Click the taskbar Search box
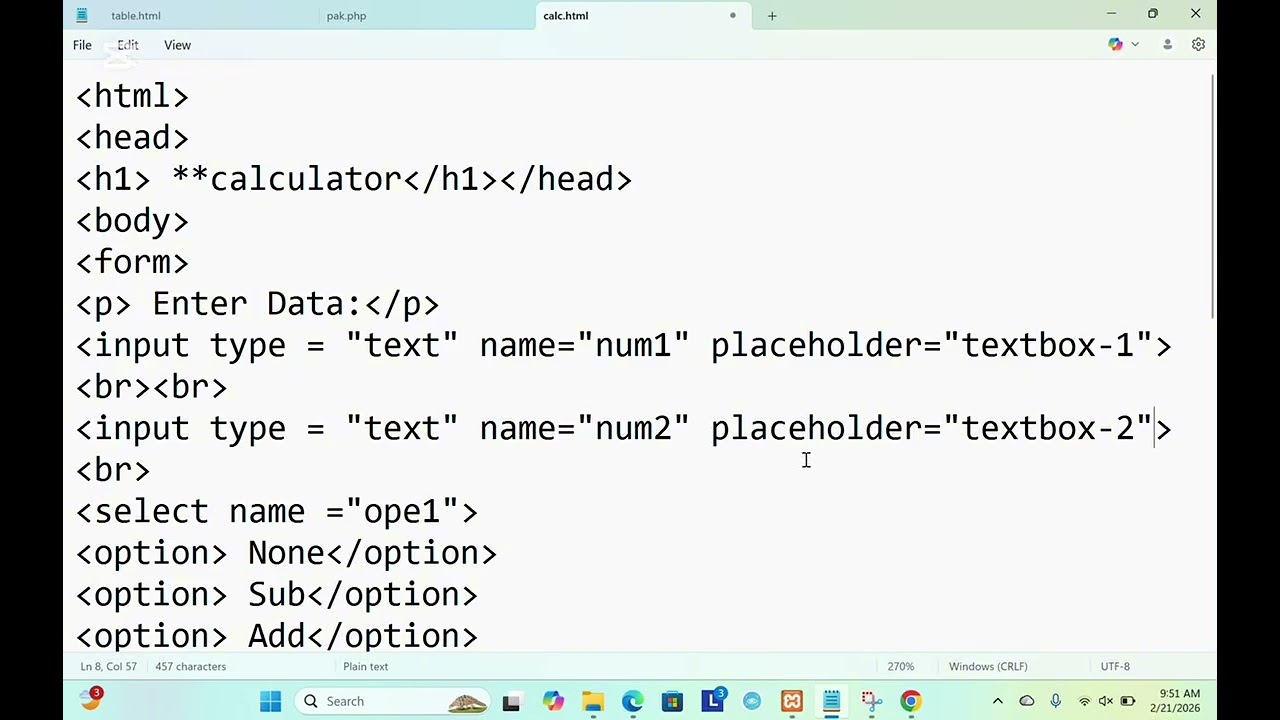The image size is (1280, 720). pos(393,702)
